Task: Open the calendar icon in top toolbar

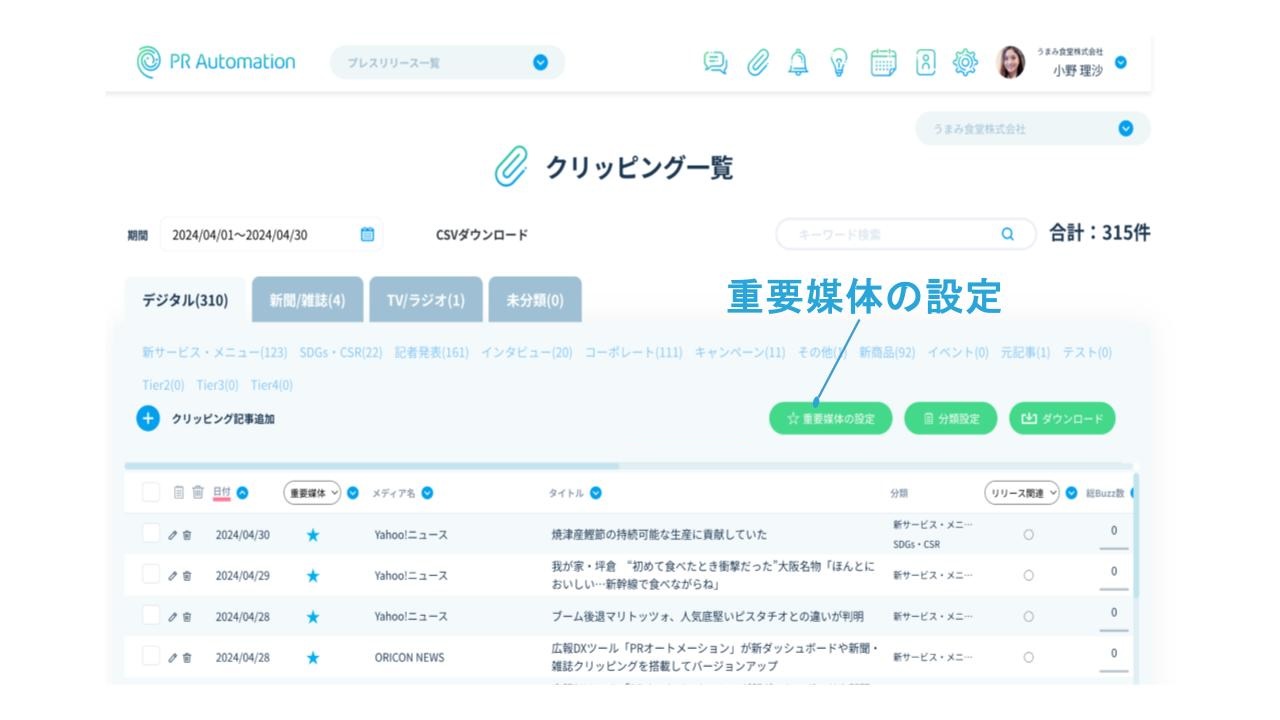Action: pyautogui.click(x=883, y=63)
